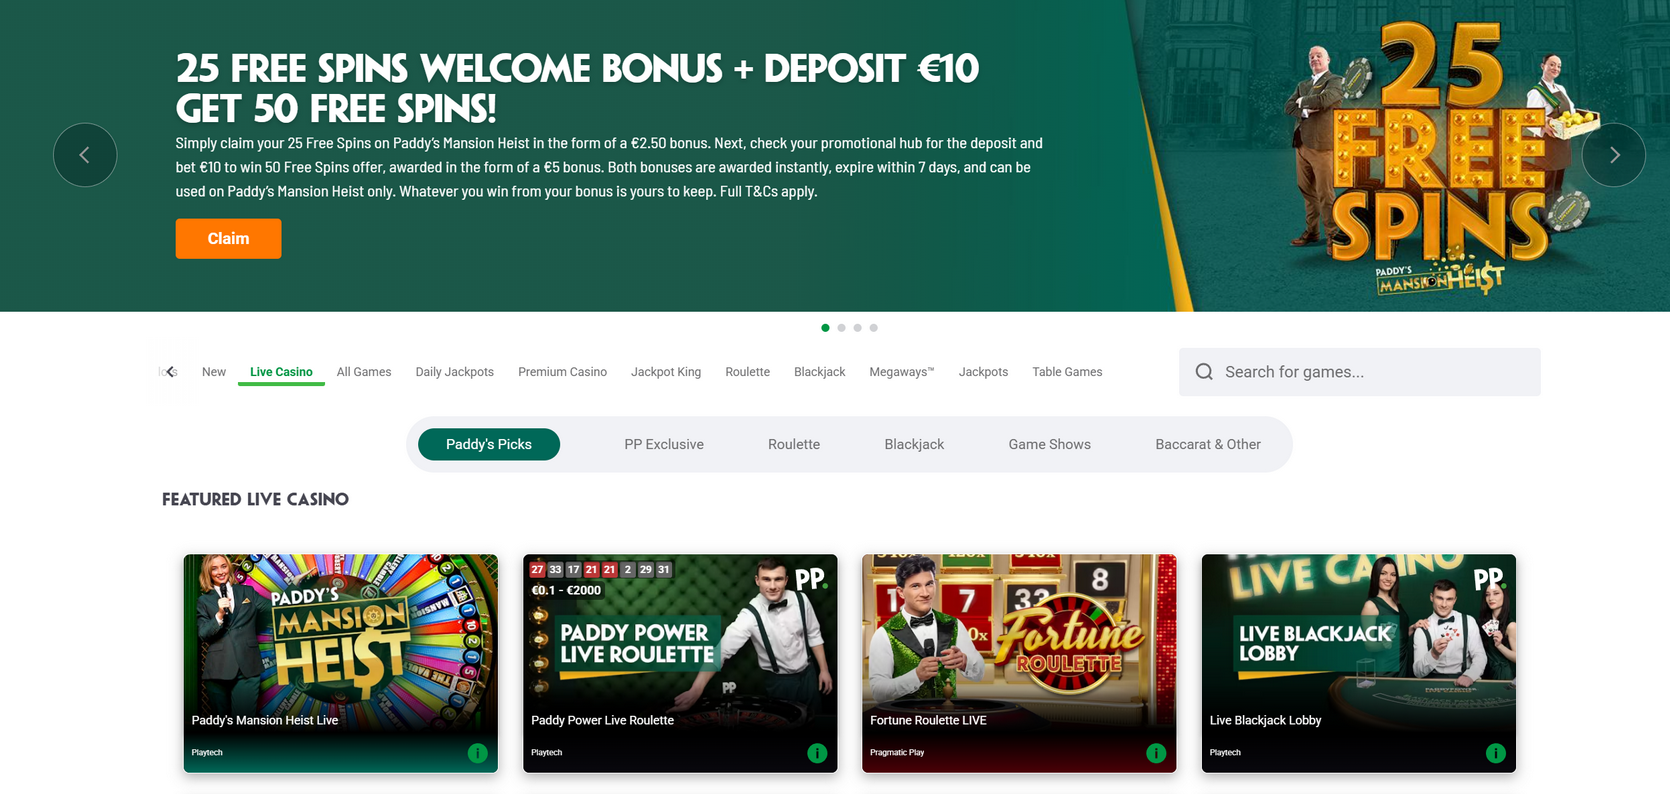Select the Megaways category tab
Image resolution: width=1670 pixels, height=794 pixels.
[x=902, y=372]
